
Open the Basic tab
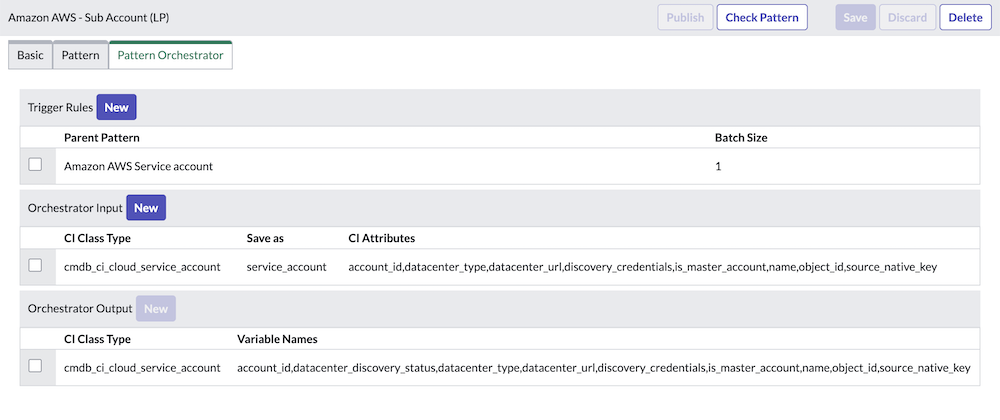(30, 55)
